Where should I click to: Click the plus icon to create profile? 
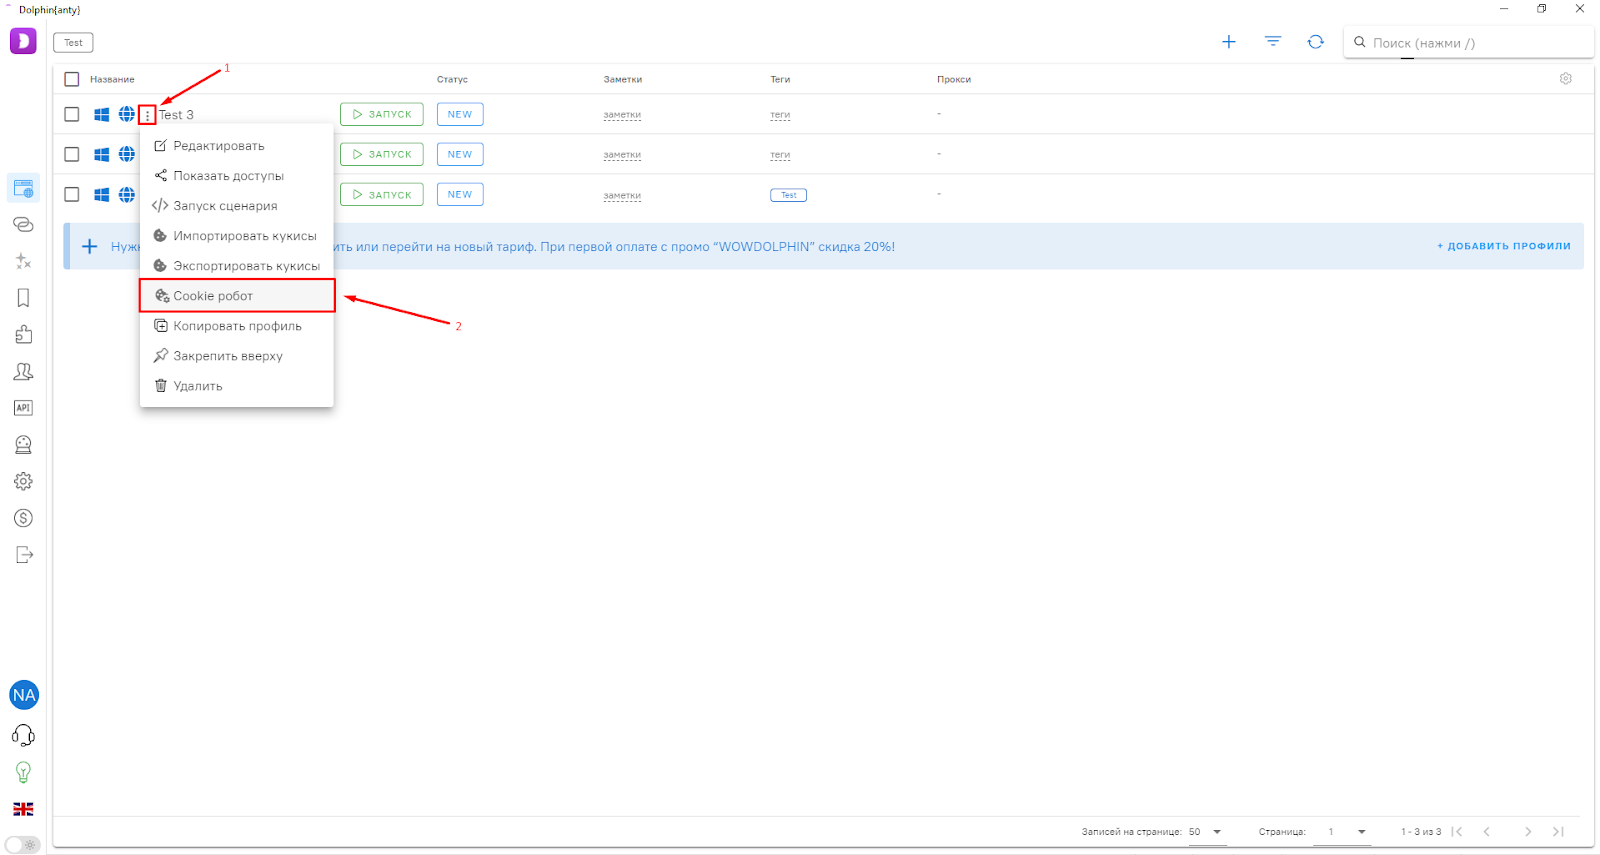pyautogui.click(x=1228, y=42)
